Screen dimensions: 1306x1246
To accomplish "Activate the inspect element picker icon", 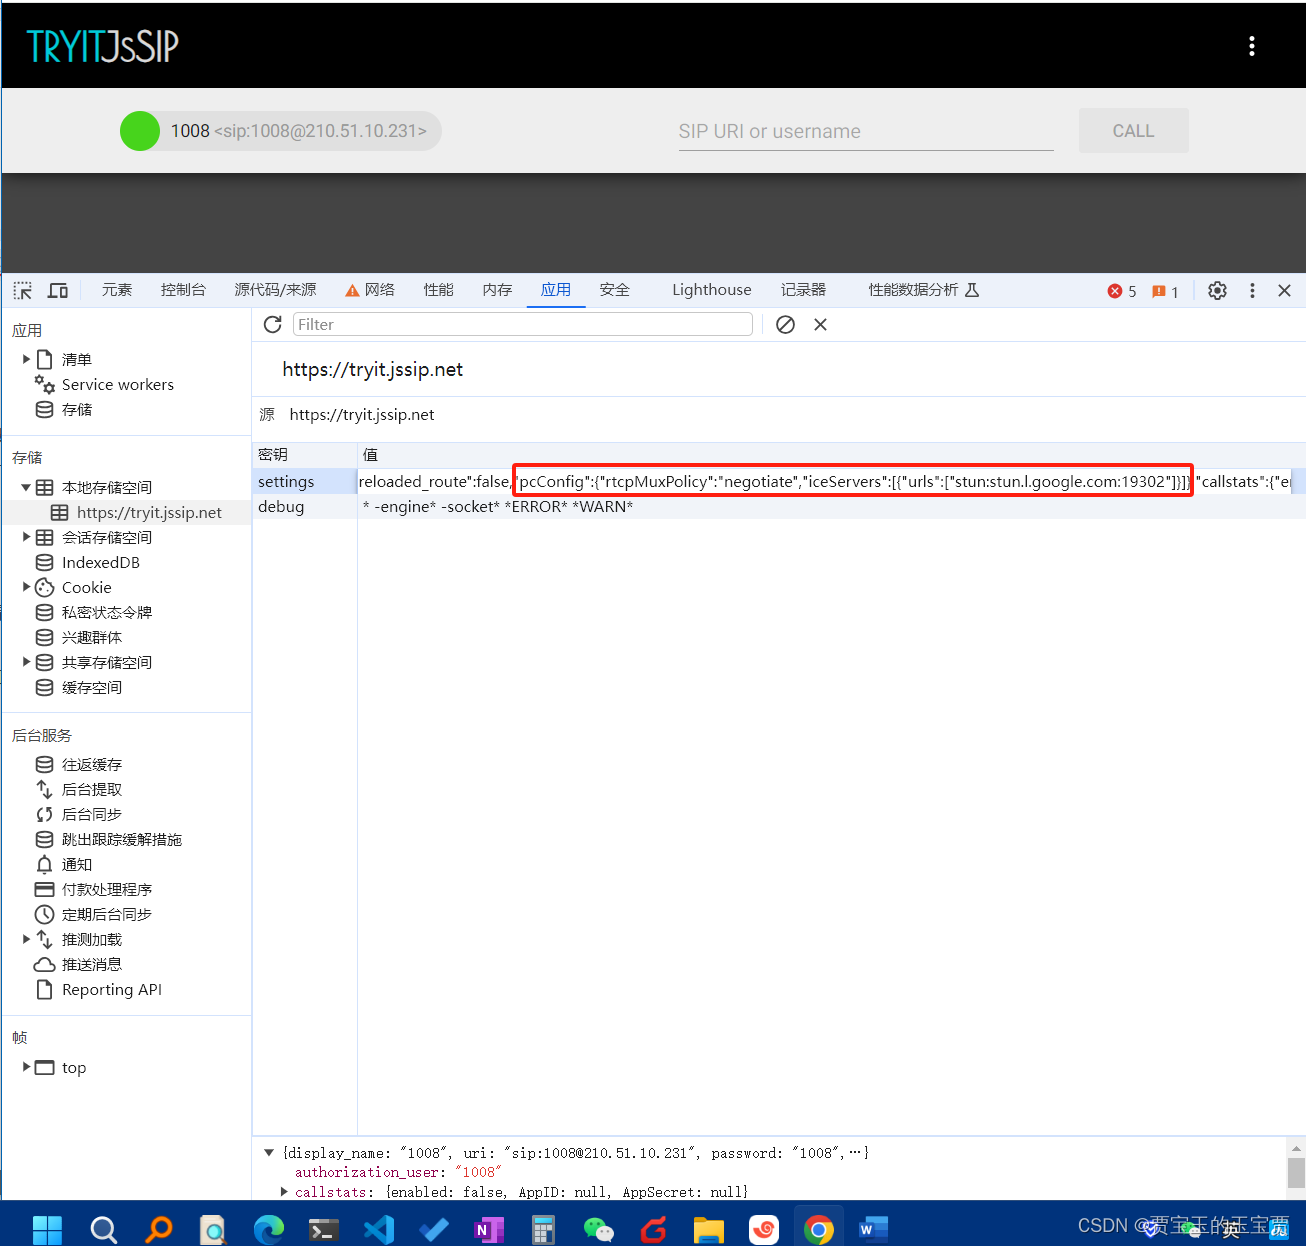I will 23,290.
